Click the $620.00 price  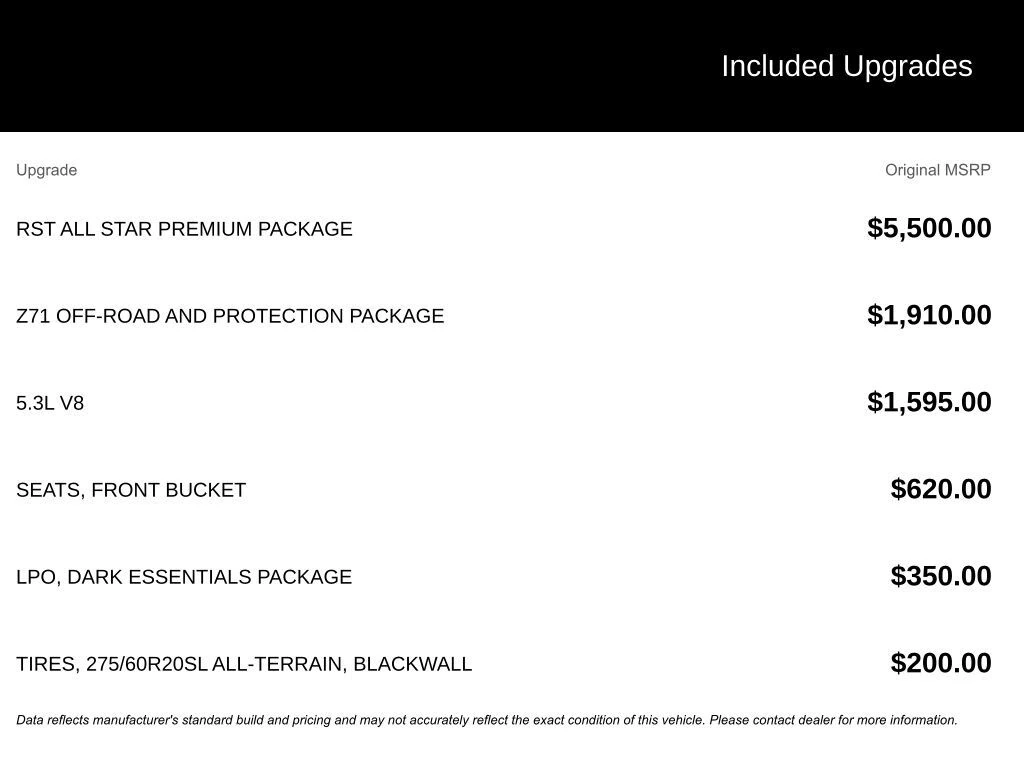pyautogui.click(x=941, y=489)
